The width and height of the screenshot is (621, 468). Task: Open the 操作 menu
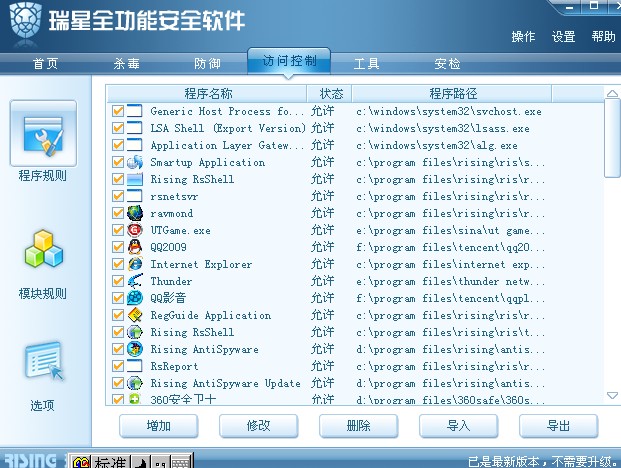click(x=523, y=37)
